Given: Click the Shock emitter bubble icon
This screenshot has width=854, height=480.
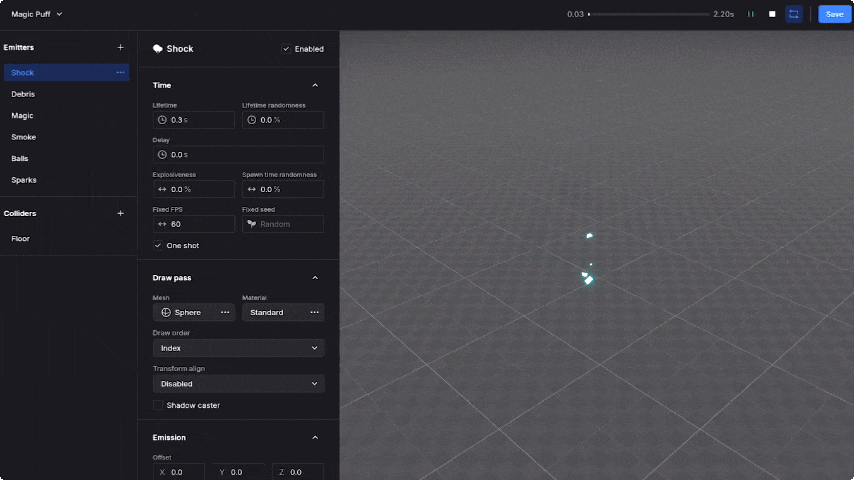Looking at the screenshot, I should [158, 49].
